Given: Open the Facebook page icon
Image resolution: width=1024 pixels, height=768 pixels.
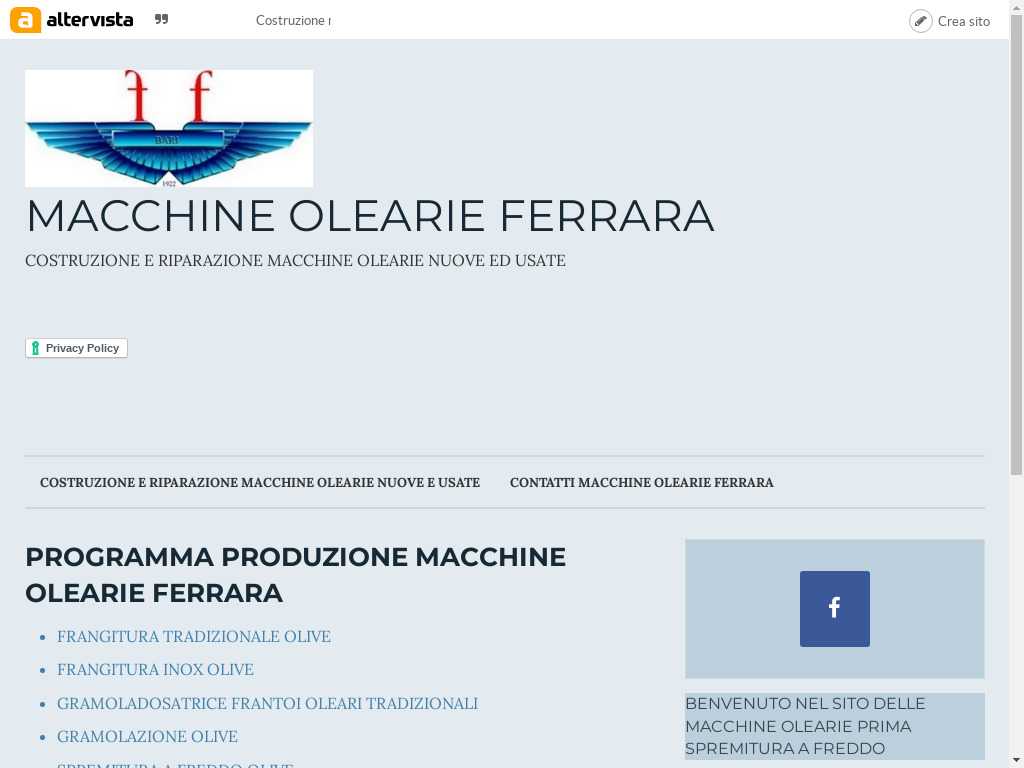Looking at the screenshot, I should point(834,609).
